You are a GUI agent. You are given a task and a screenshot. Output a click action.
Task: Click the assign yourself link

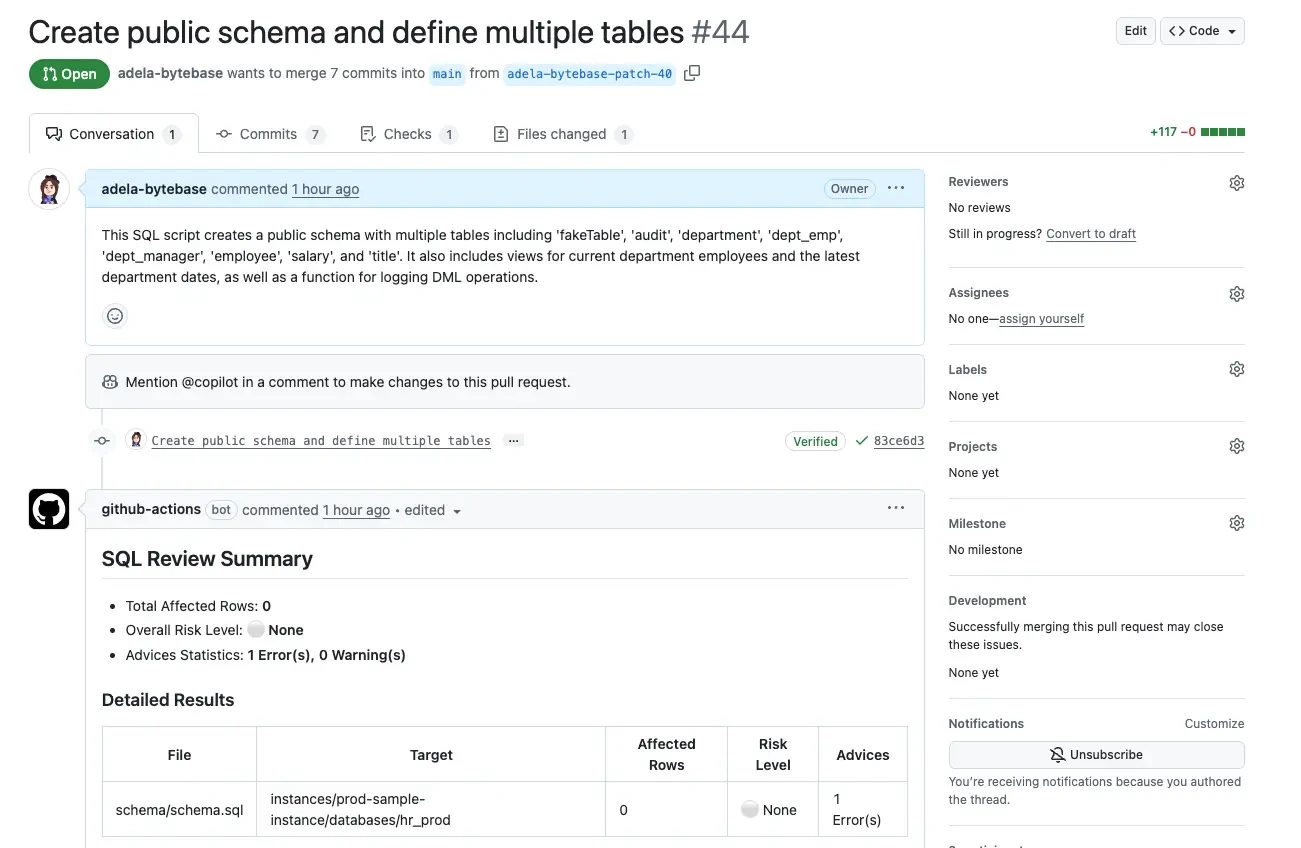[x=1041, y=319]
